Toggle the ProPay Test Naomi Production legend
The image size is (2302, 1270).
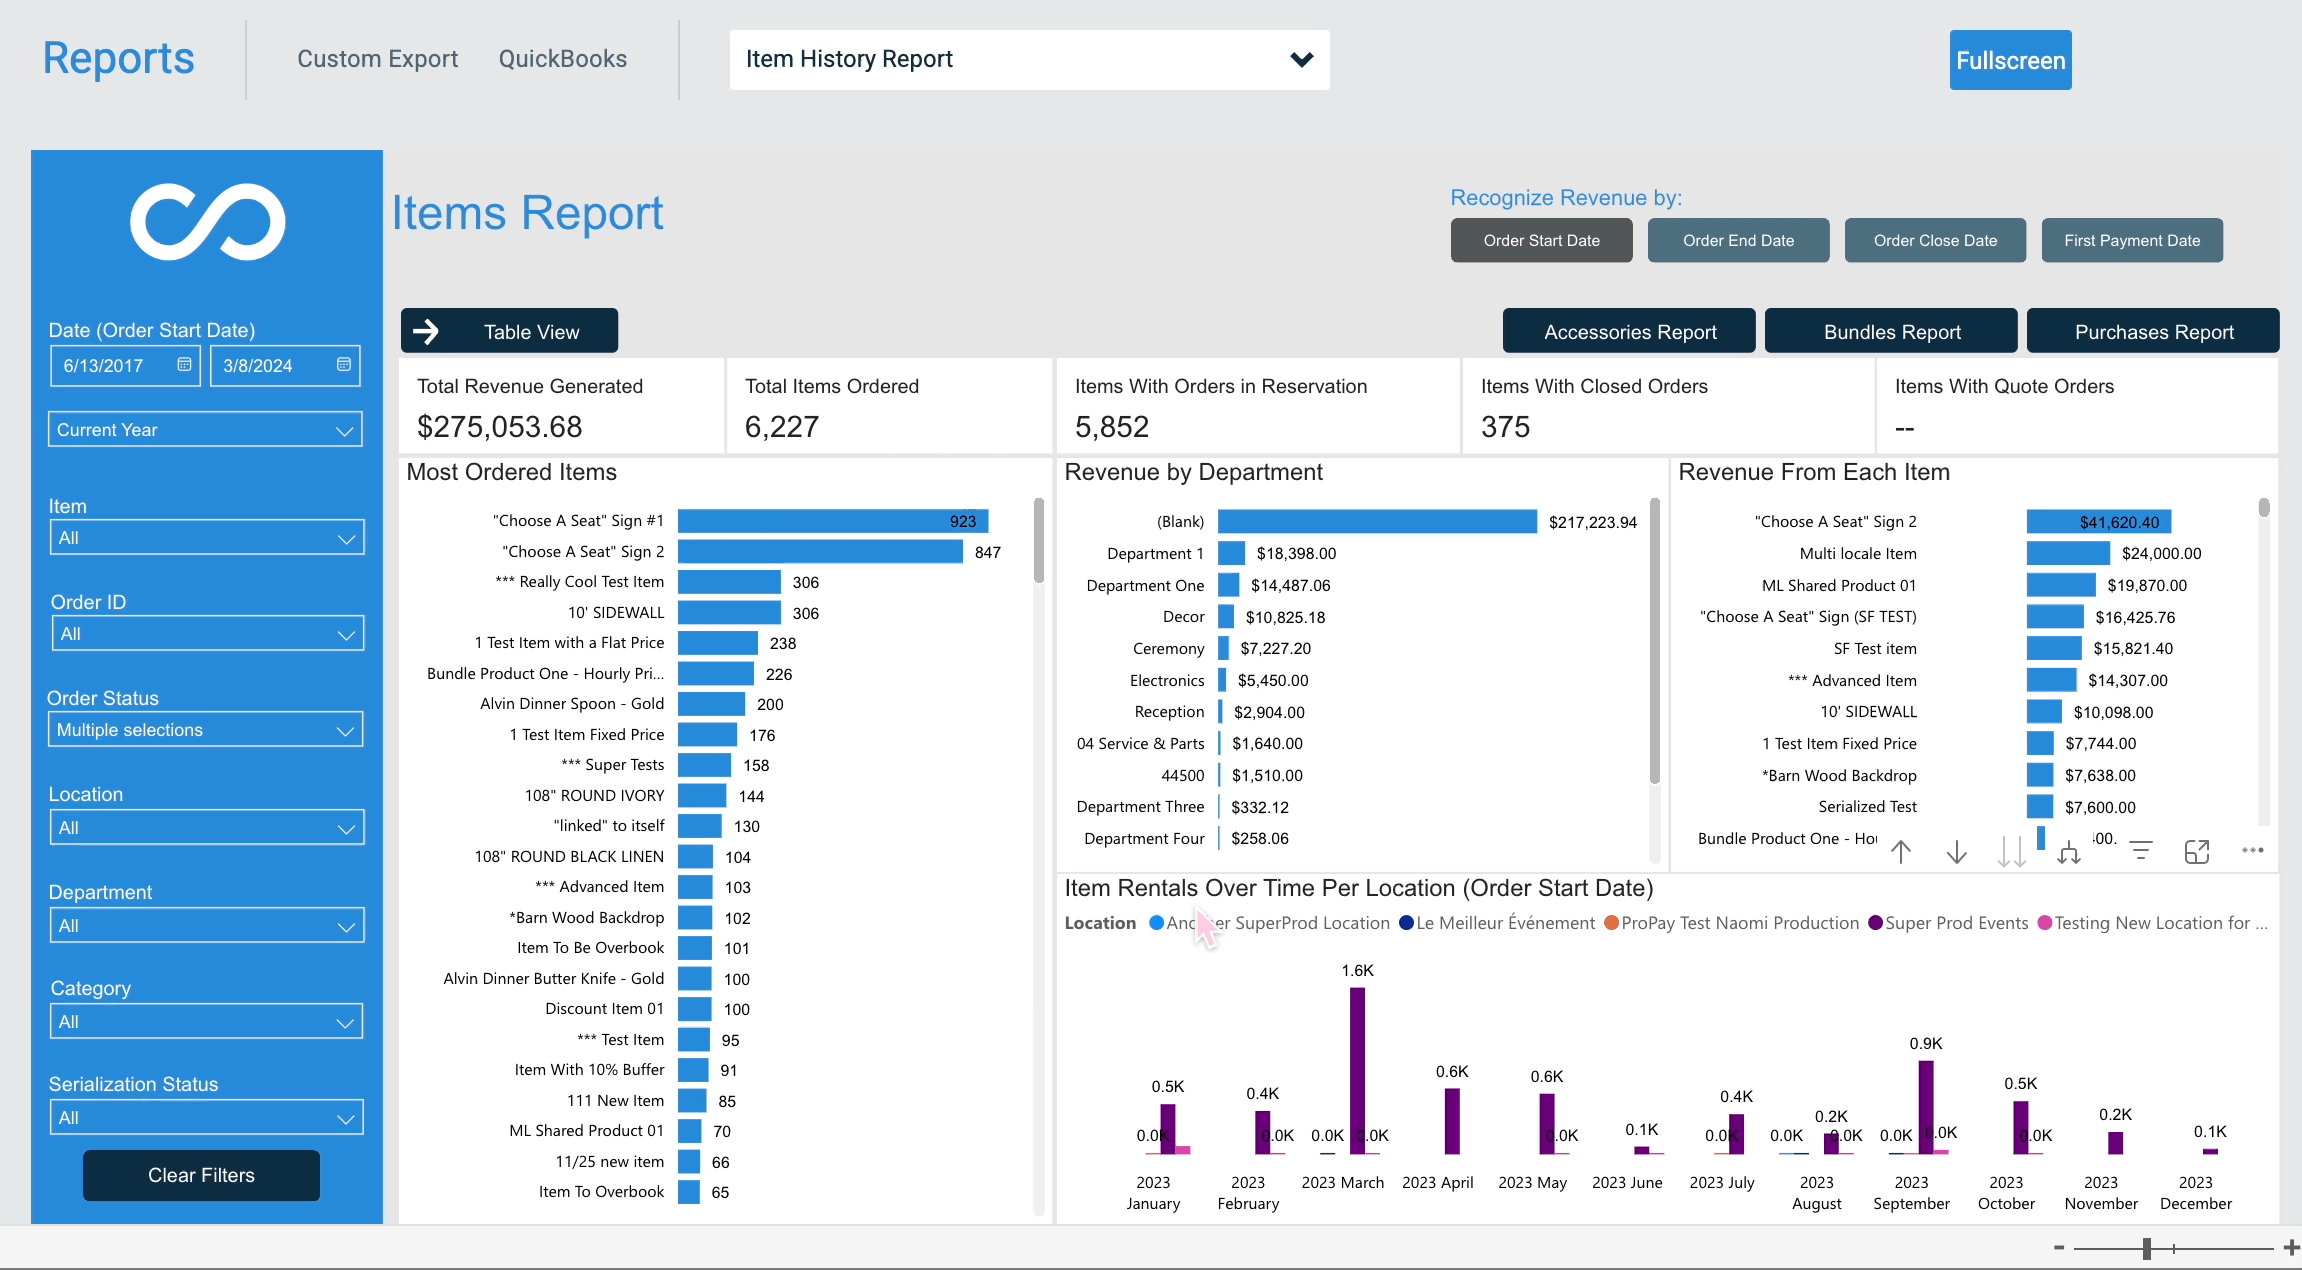point(1731,923)
